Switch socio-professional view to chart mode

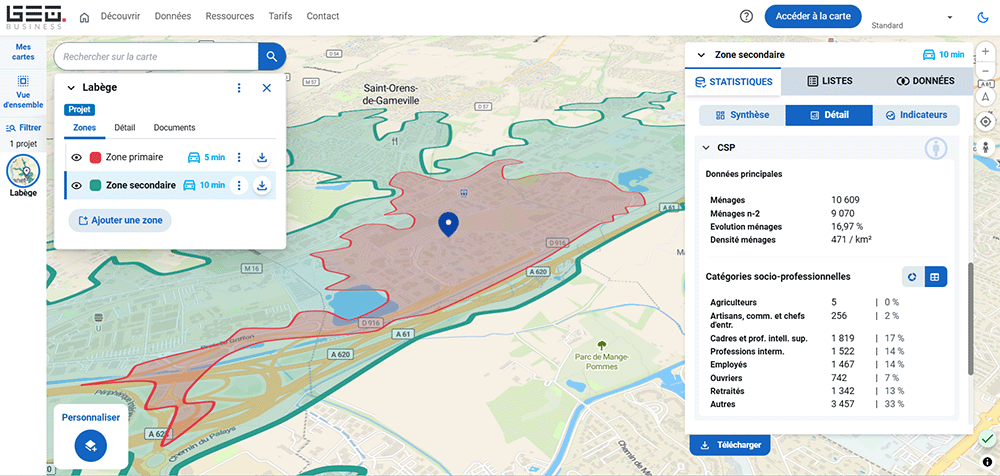913,277
